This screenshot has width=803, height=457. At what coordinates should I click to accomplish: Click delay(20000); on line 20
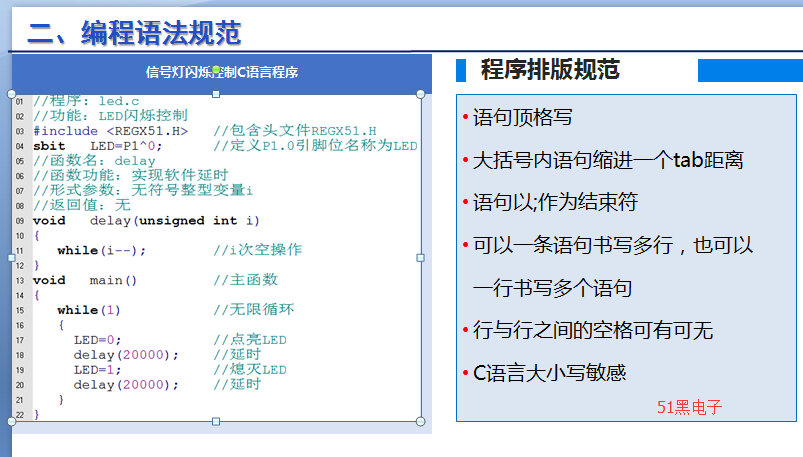pos(126,385)
